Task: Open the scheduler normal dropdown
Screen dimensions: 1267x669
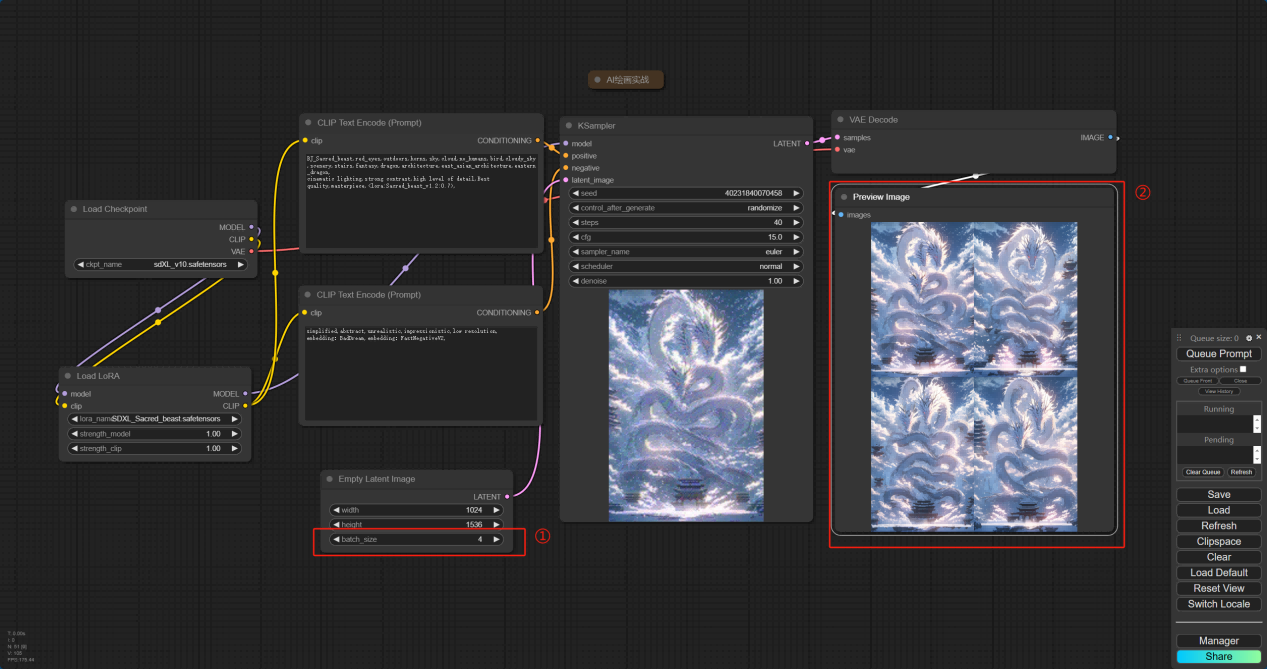Action: pyautogui.click(x=686, y=267)
